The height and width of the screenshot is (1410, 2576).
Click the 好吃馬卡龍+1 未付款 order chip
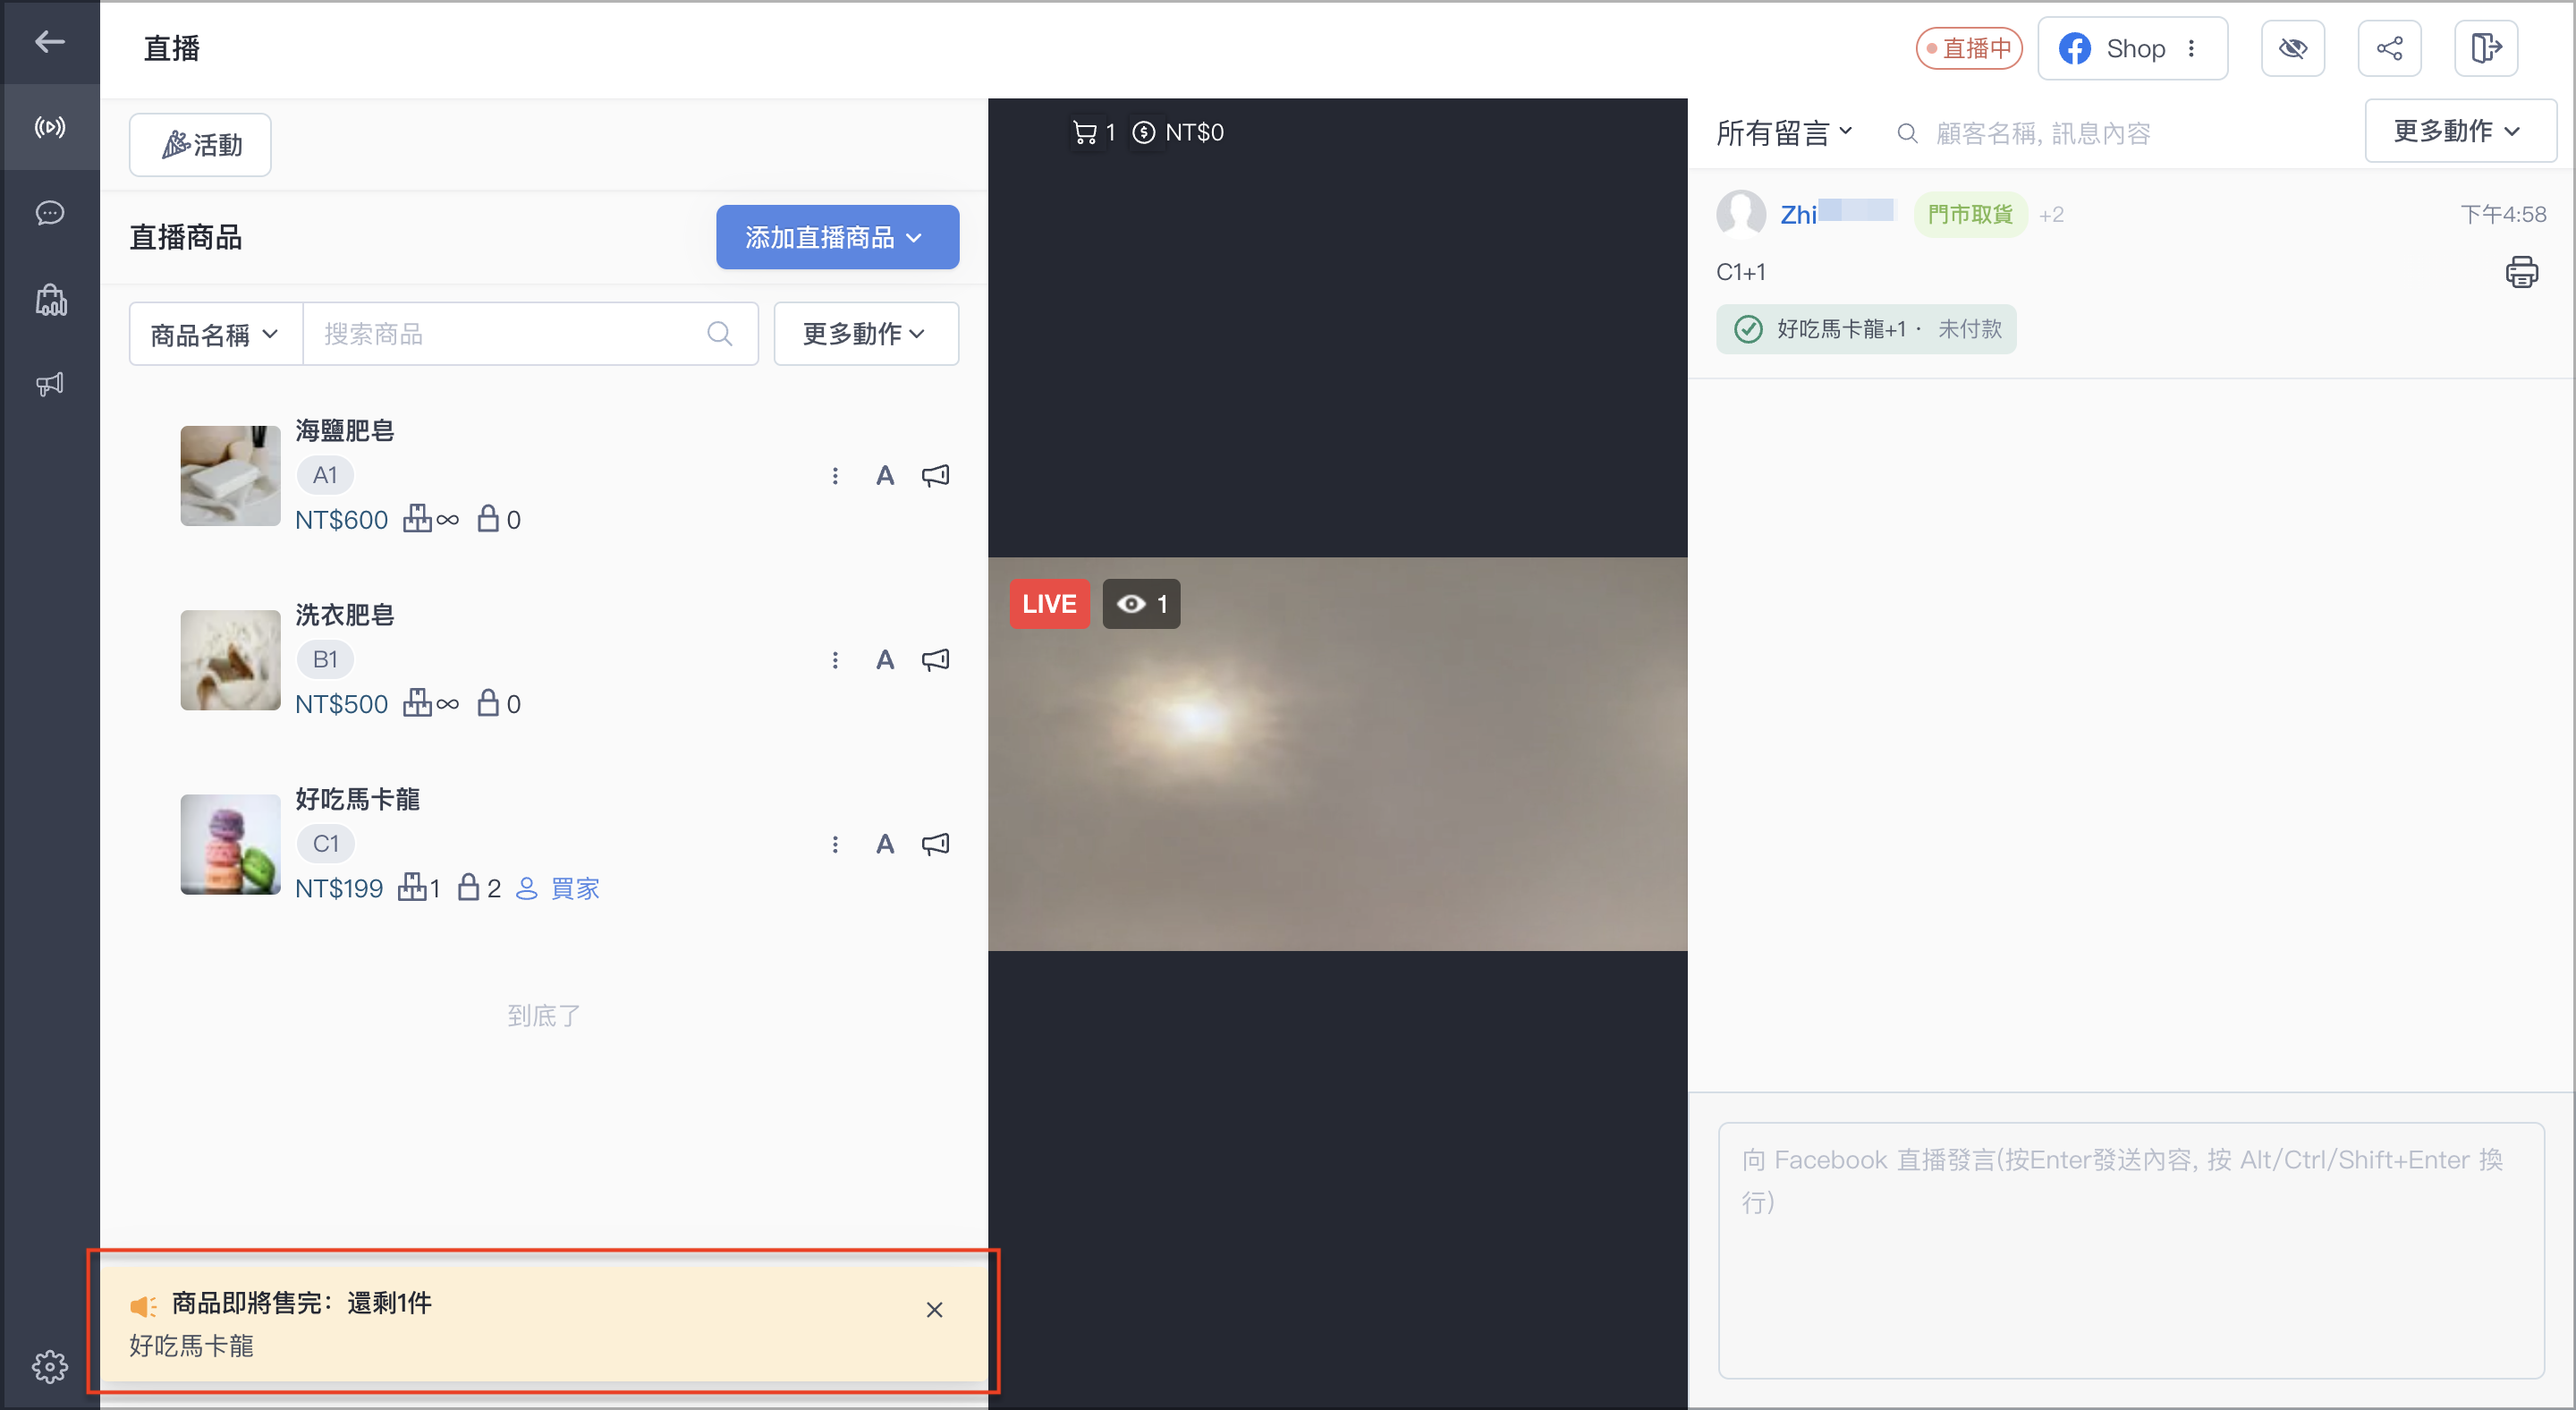pos(1866,329)
